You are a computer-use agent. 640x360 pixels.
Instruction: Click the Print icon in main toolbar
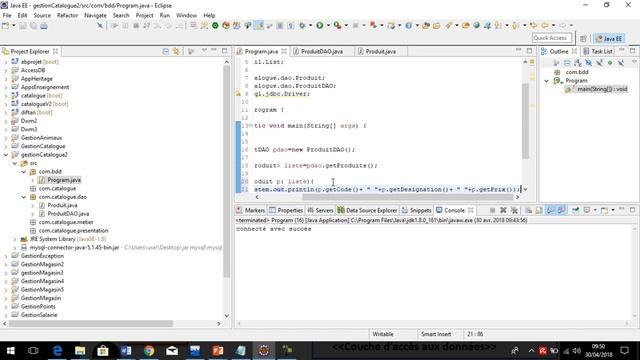44,25
